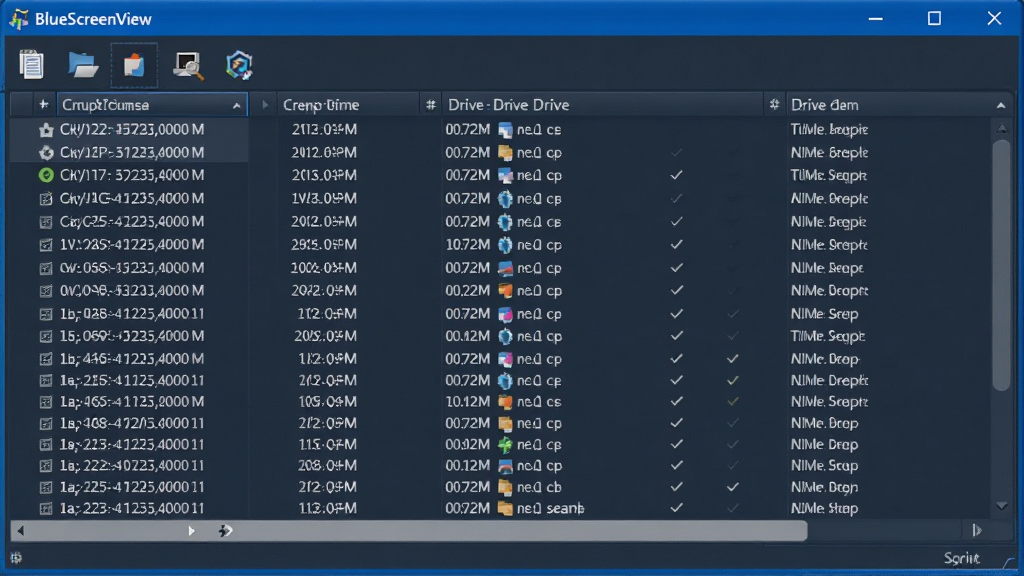
Task: Expand arrow before Crenp time column
Action: click(x=264, y=104)
